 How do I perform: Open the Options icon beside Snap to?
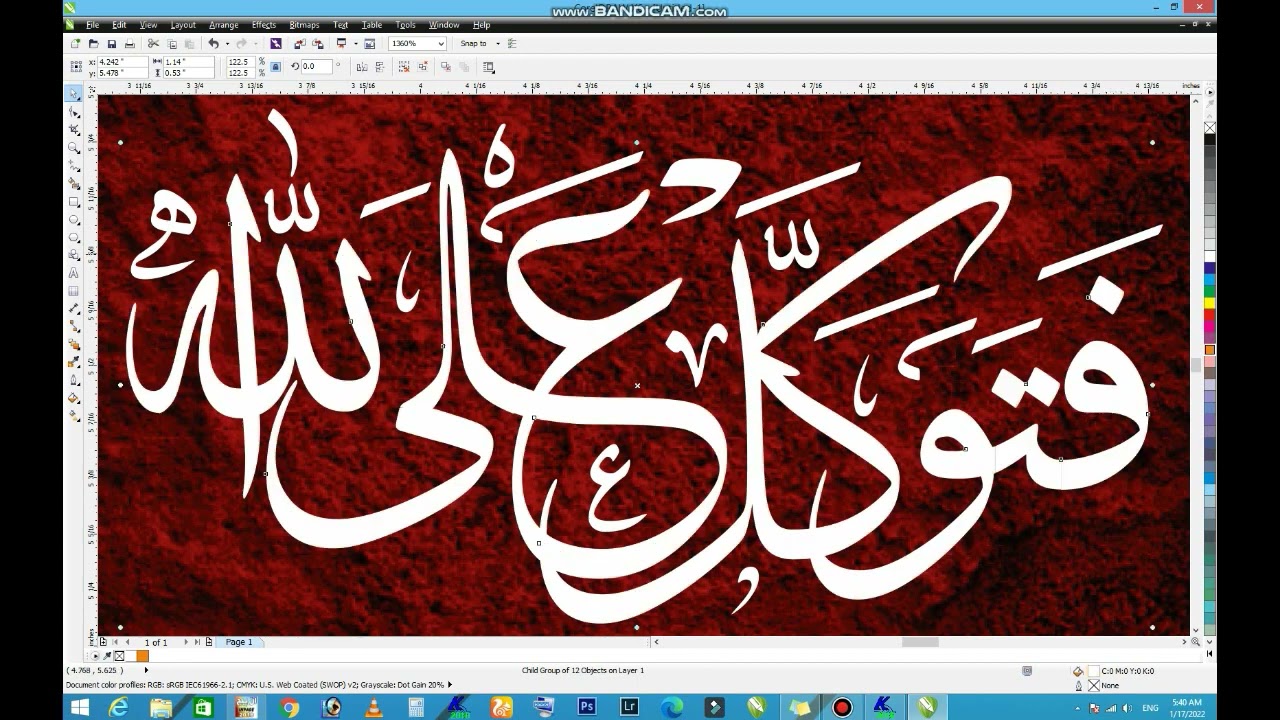coord(512,44)
